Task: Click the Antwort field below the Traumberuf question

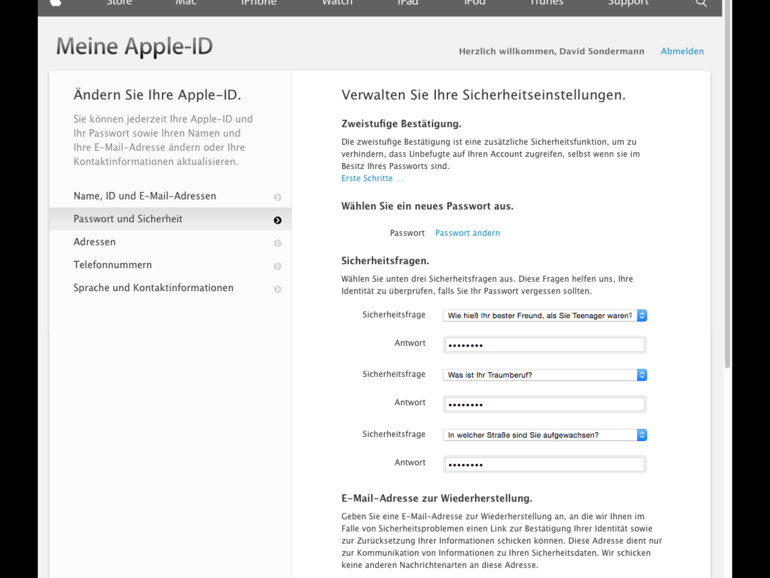Action: [x=545, y=404]
